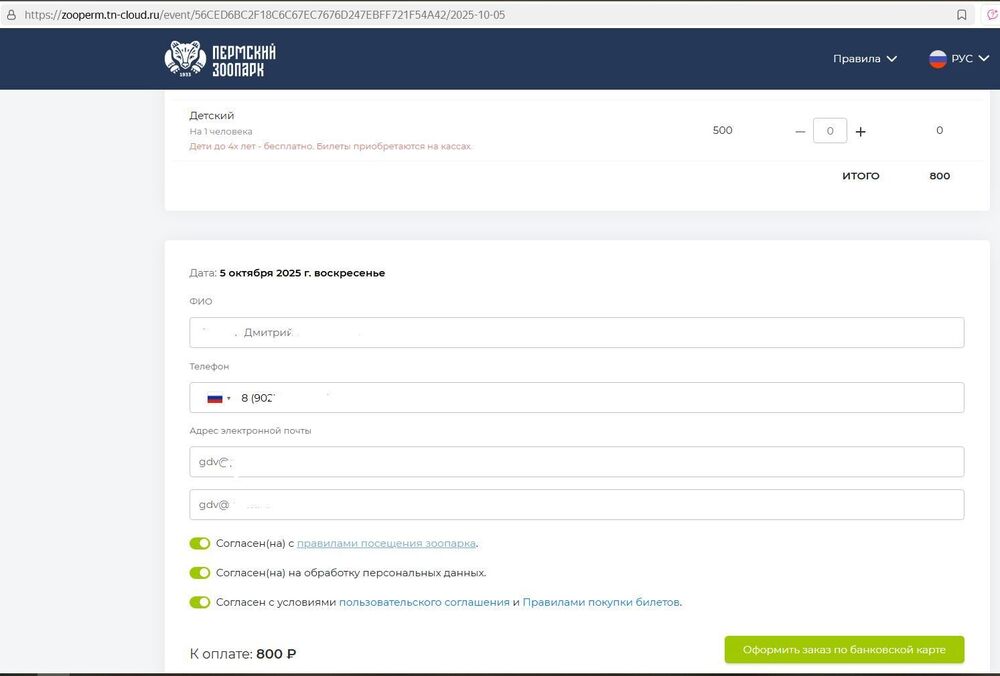Toggle consent to personal data processing
Image resolution: width=1000 pixels, height=676 pixels.
(x=200, y=573)
